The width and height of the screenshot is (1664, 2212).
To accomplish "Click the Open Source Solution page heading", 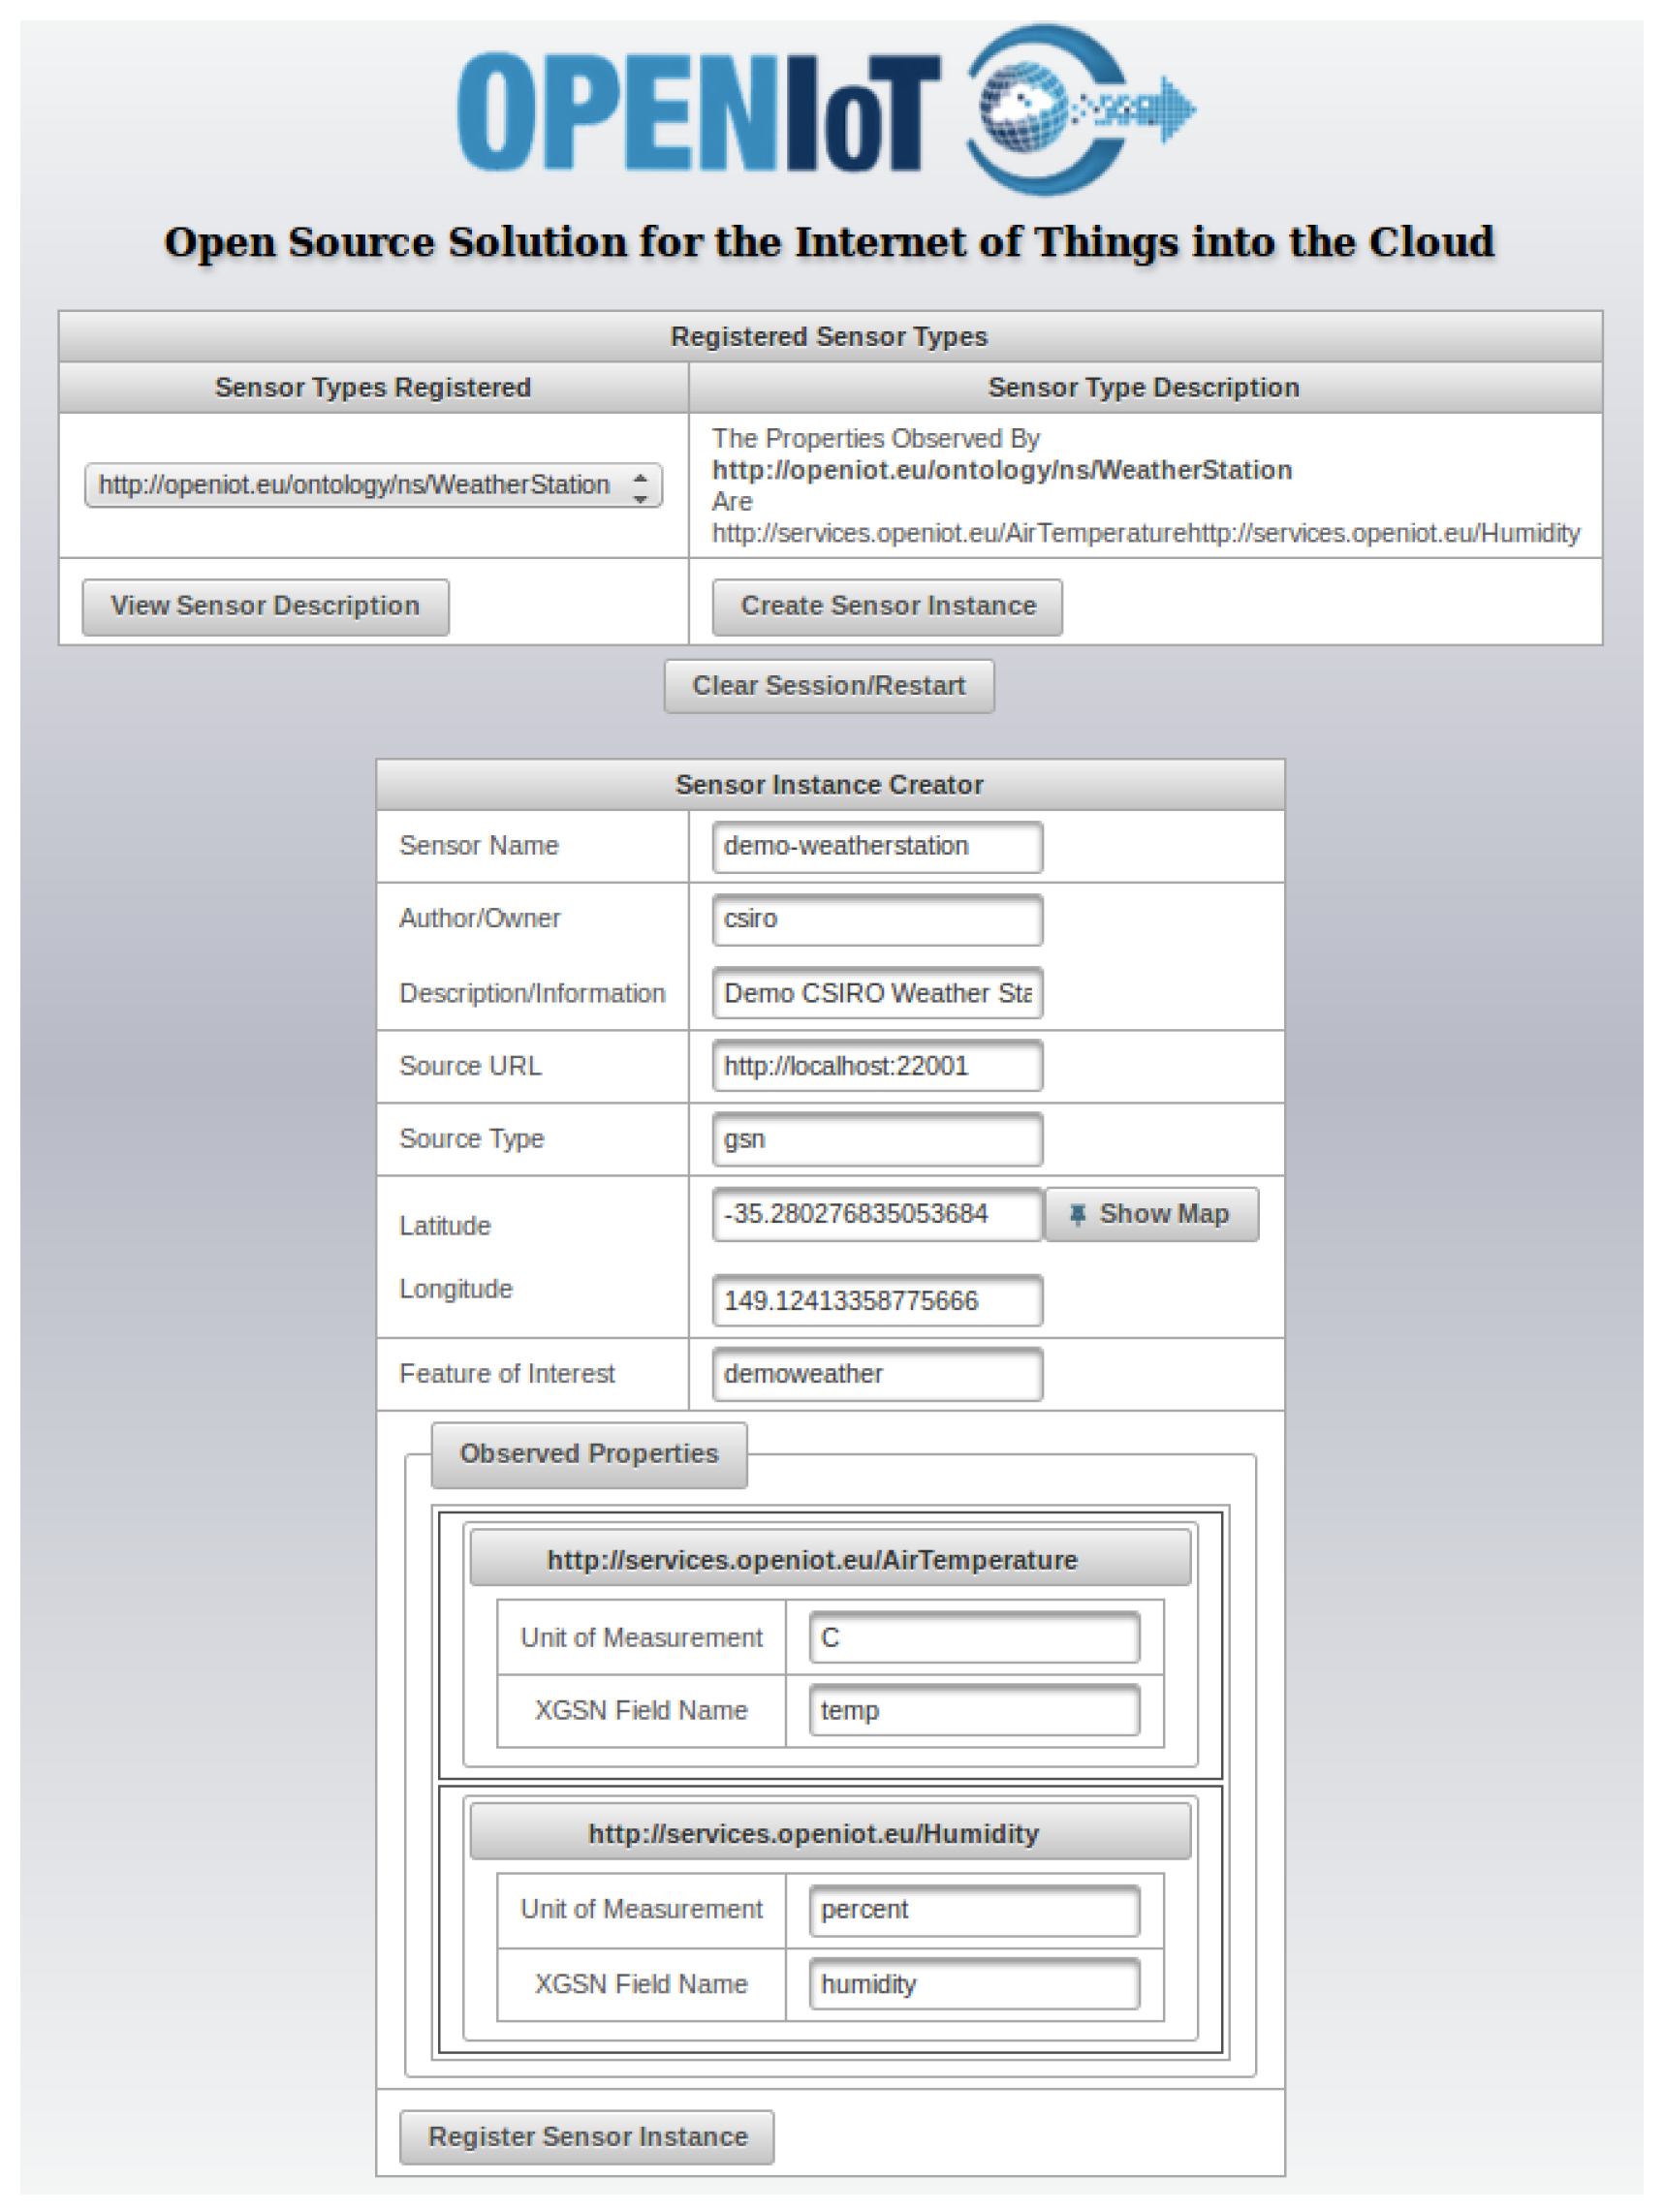I will pos(829,243).
